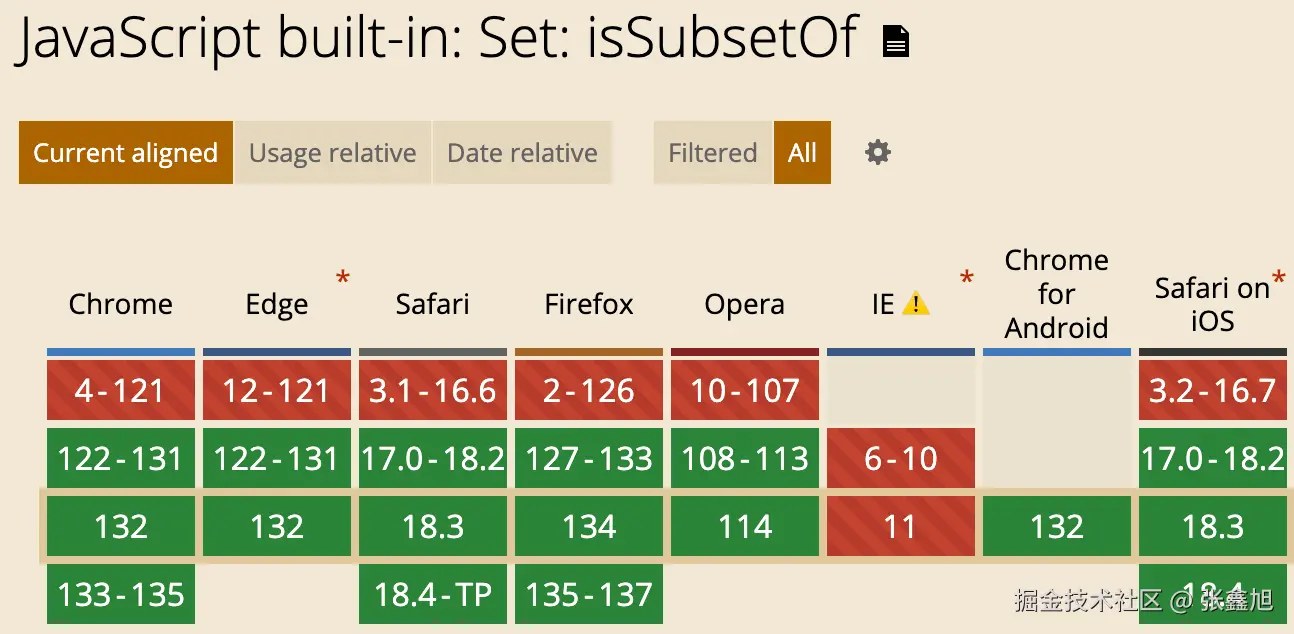Click the red asterisk beside the IE column
The image size is (1294, 634).
(966, 278)
